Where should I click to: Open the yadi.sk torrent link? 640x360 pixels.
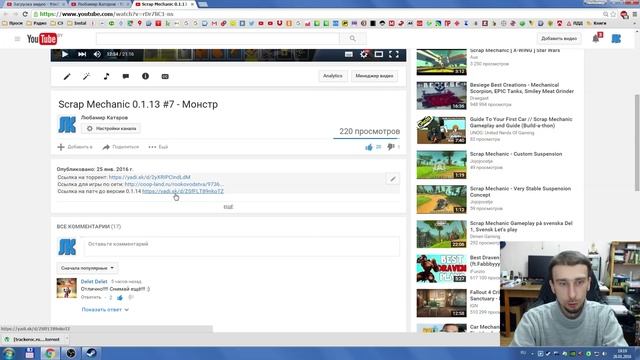pyautogui.click(x=149, y=177)
